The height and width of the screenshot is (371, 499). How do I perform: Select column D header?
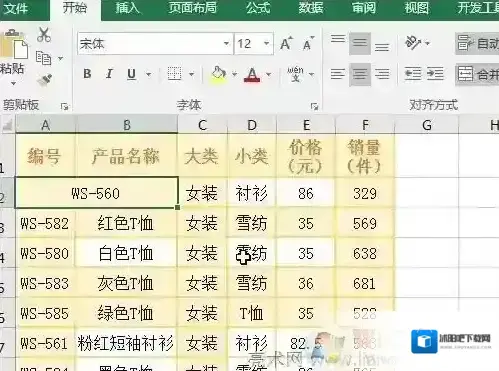click(252, 125)
